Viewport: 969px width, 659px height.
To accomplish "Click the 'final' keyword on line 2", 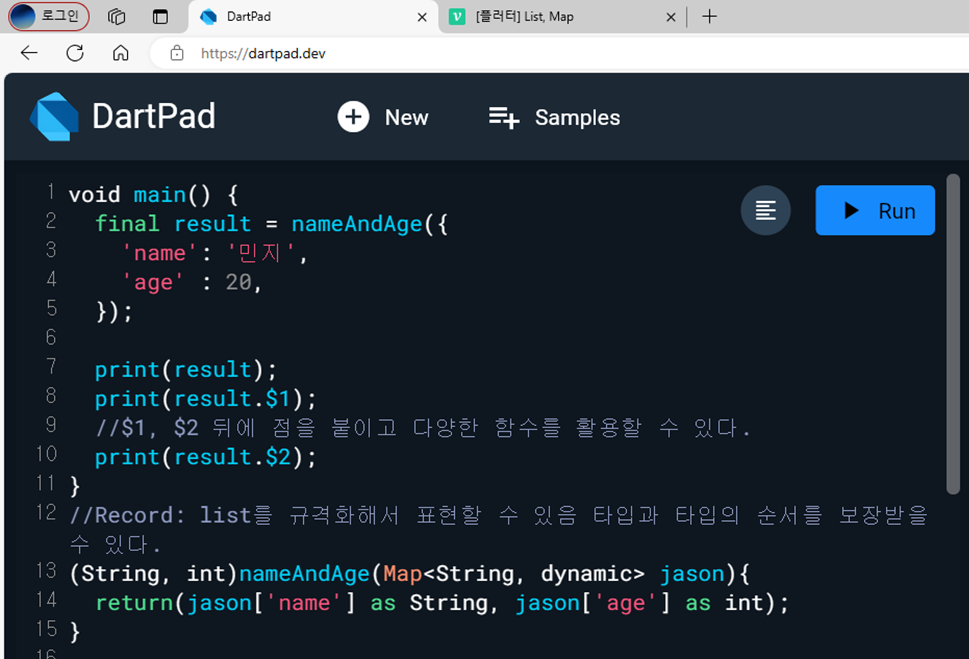I will click(127, 224).
